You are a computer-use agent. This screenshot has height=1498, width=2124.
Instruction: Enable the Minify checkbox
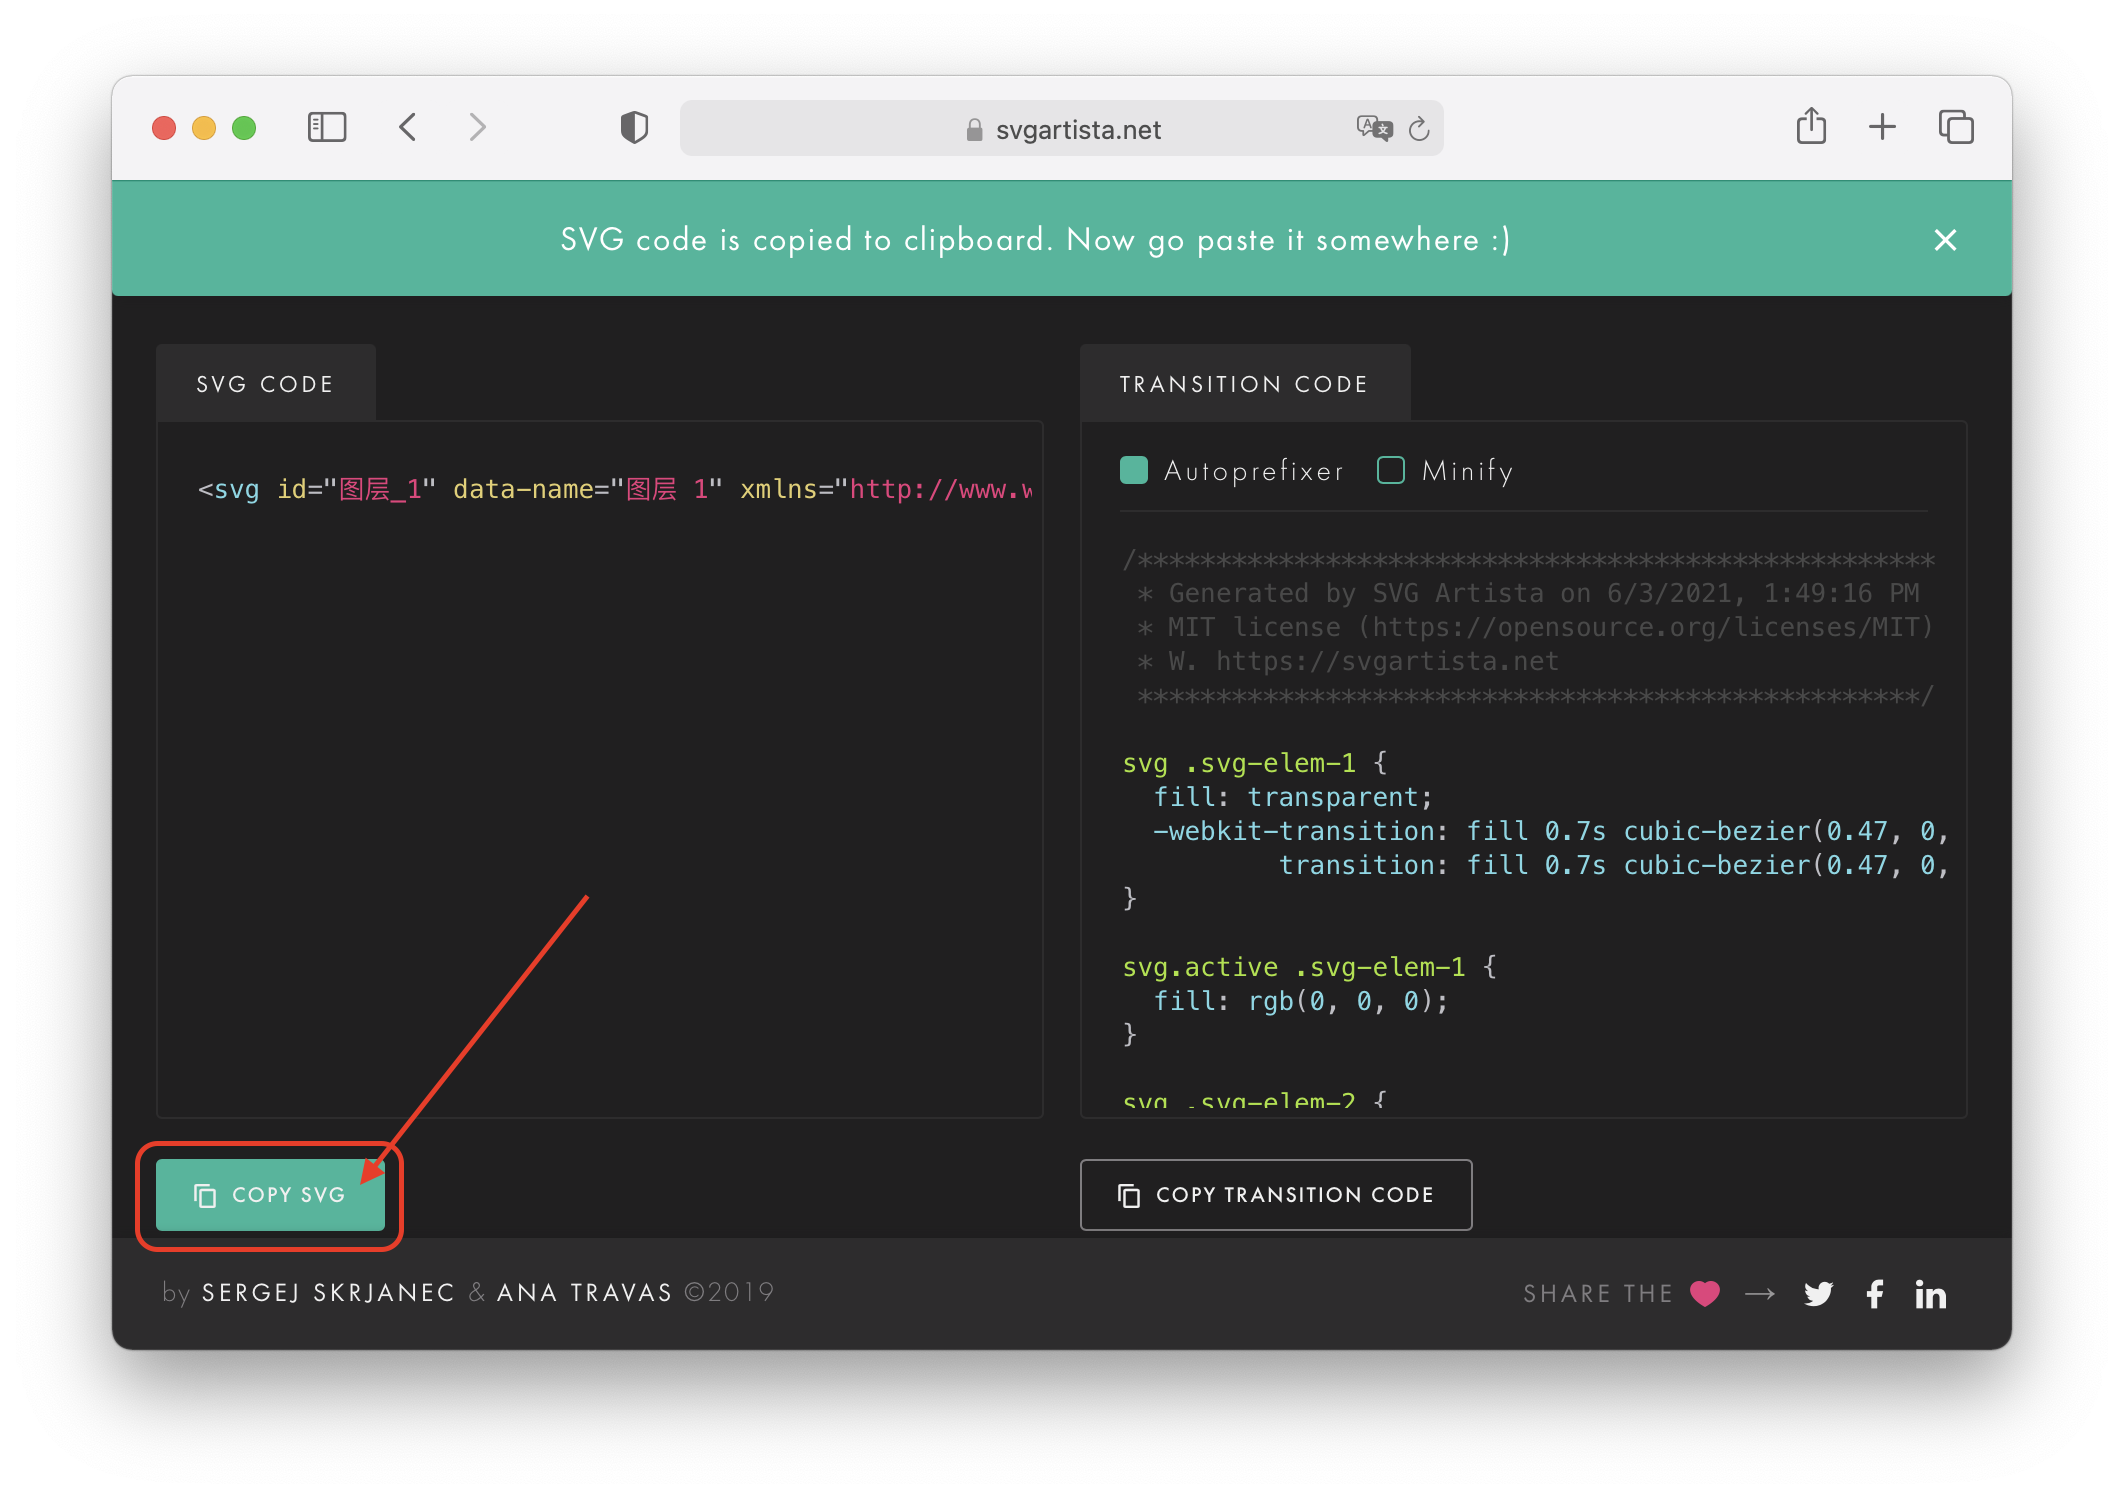(1391, 470)
